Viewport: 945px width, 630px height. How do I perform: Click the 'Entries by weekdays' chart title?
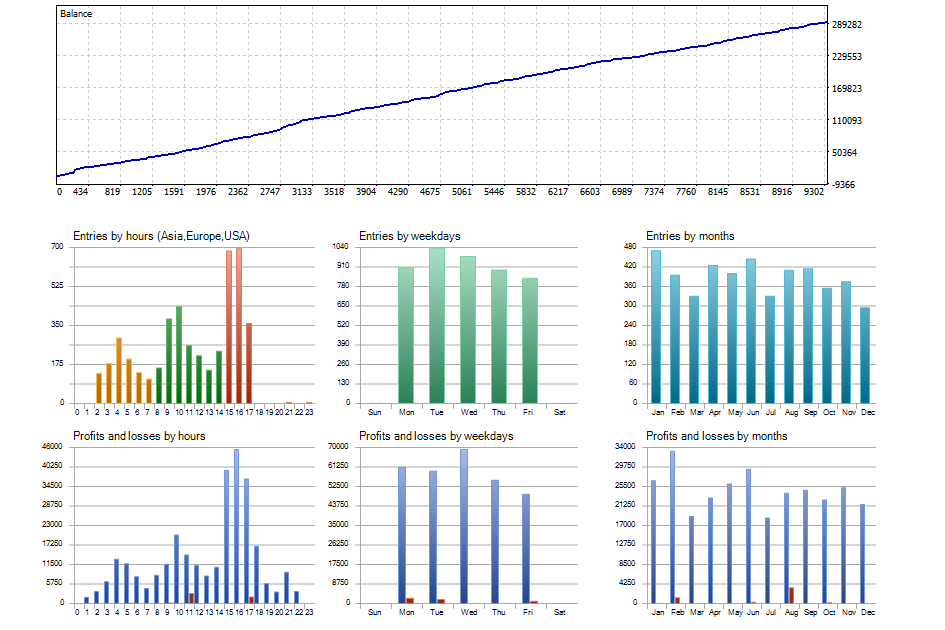(x=410, y=236)
